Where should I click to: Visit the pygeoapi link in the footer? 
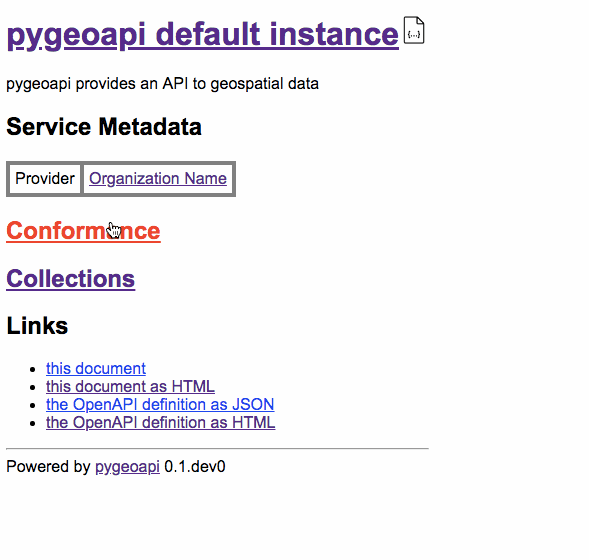[x=127, y=467]
